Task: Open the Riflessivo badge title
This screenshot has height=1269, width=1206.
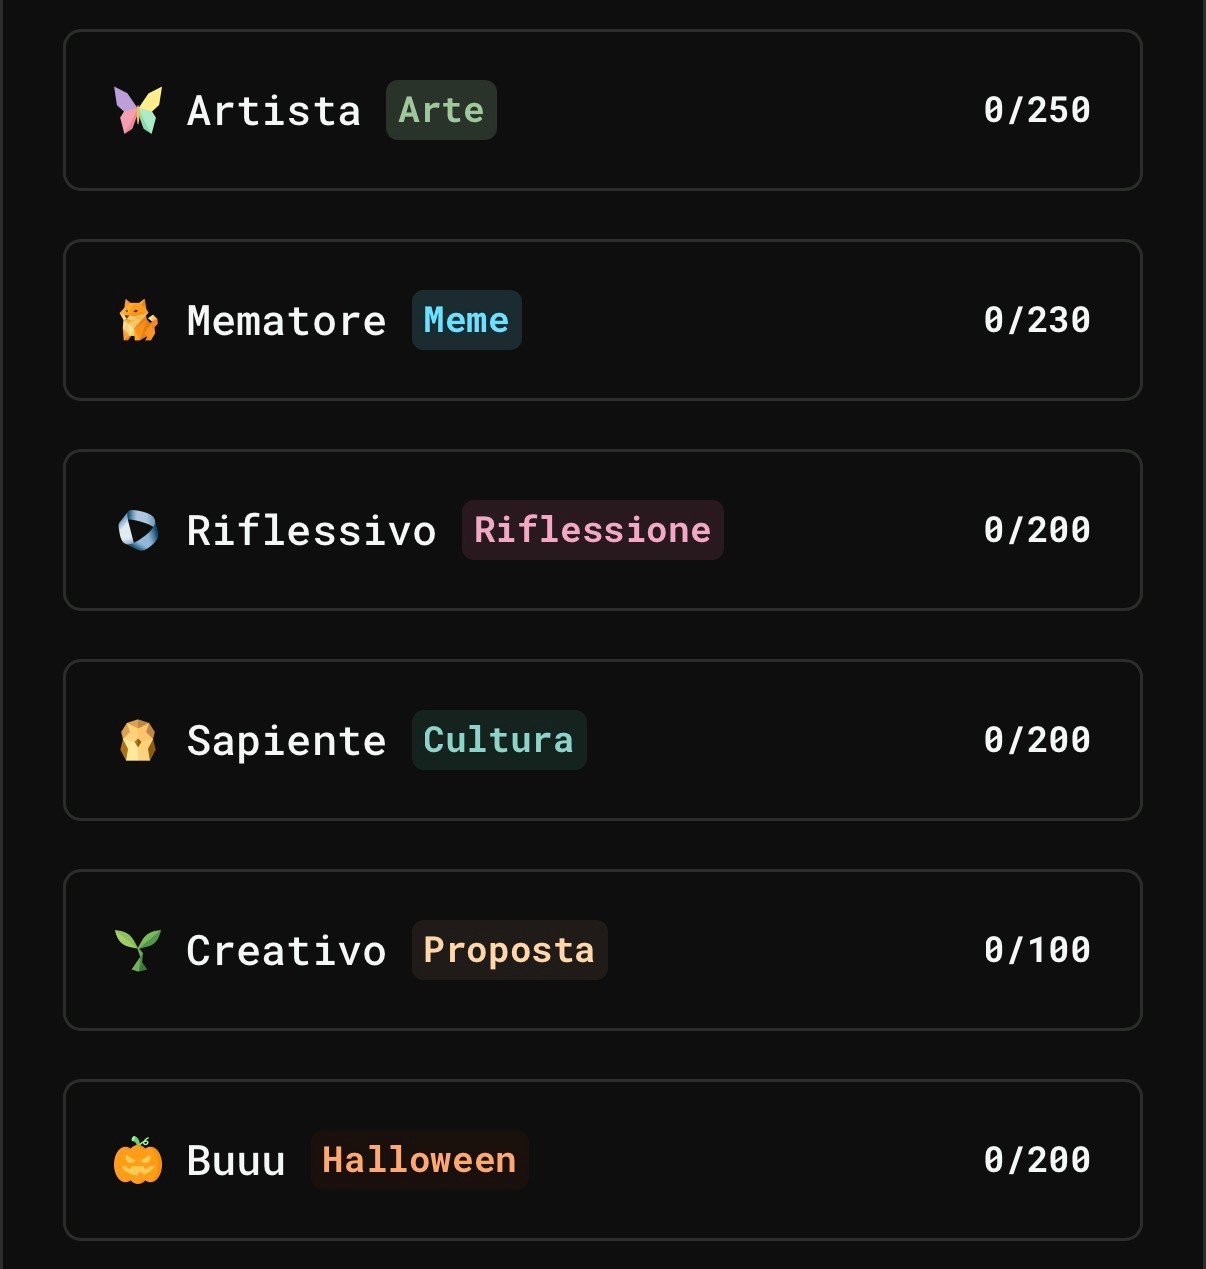Action: (311, 531)
